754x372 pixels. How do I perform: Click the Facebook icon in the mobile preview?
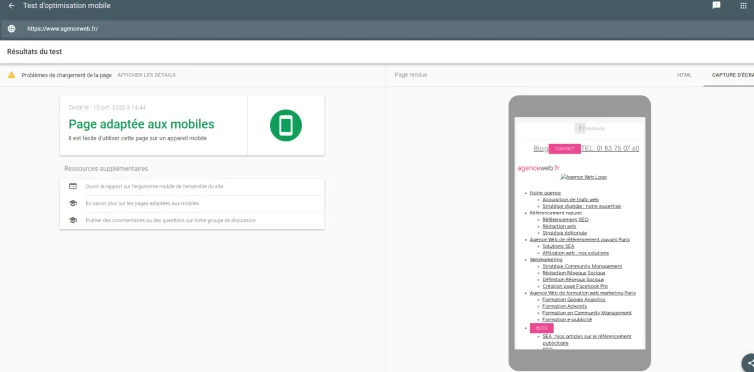(x=580, y=128)
